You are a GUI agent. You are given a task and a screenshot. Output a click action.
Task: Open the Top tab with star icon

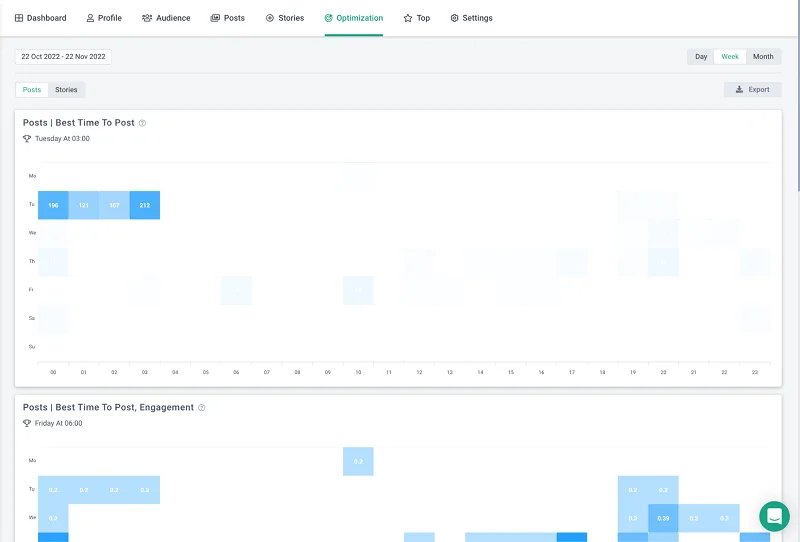click(x=417, y=18)
